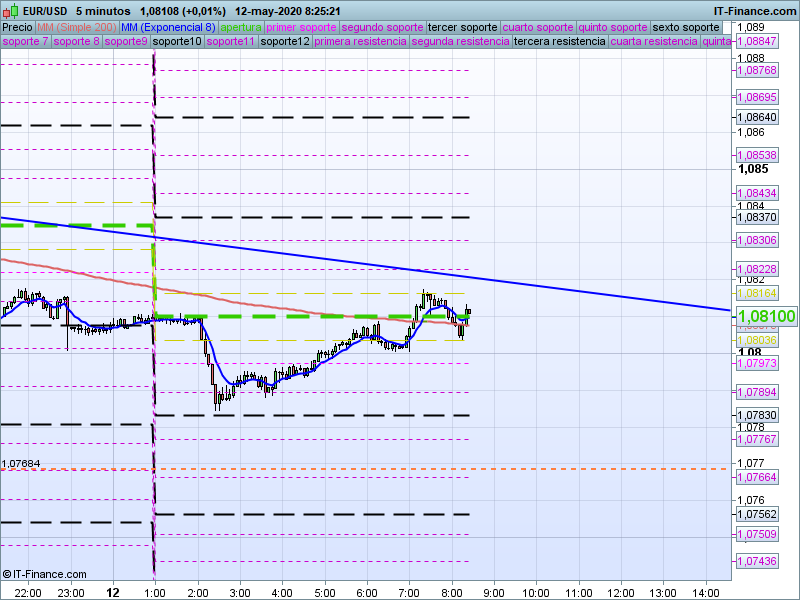This screenshot has height=600, width=800.
Task: Select the 1,08847 price label on axis
Action: [x=756, y=41]
